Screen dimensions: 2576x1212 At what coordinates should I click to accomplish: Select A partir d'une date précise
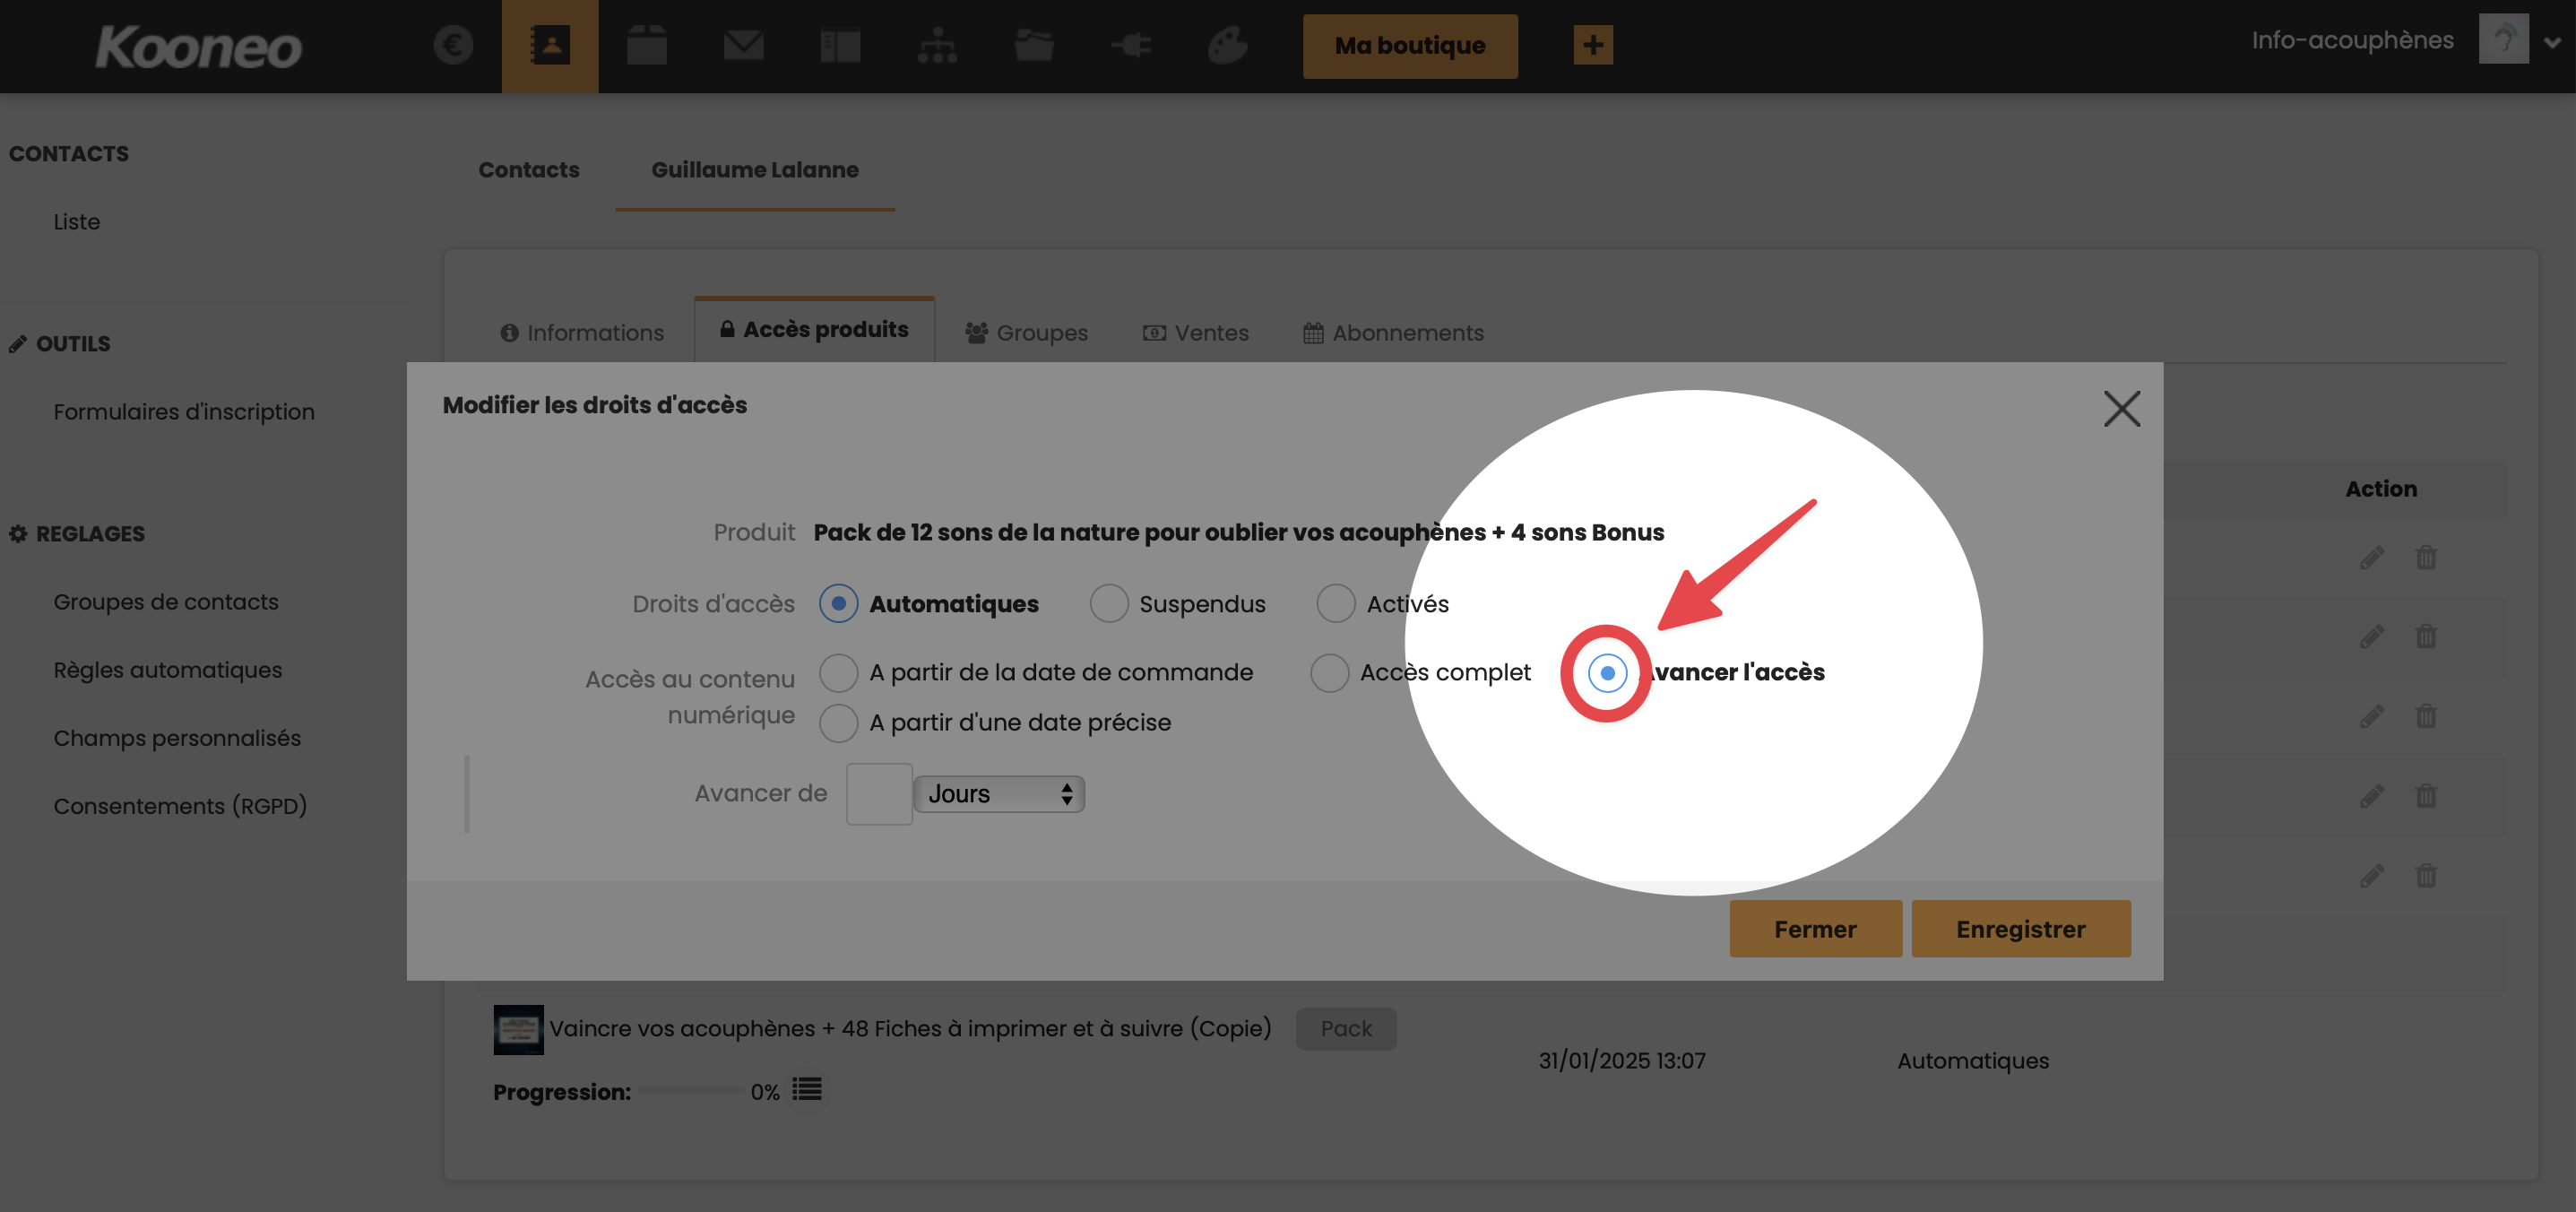pos(838,723)
